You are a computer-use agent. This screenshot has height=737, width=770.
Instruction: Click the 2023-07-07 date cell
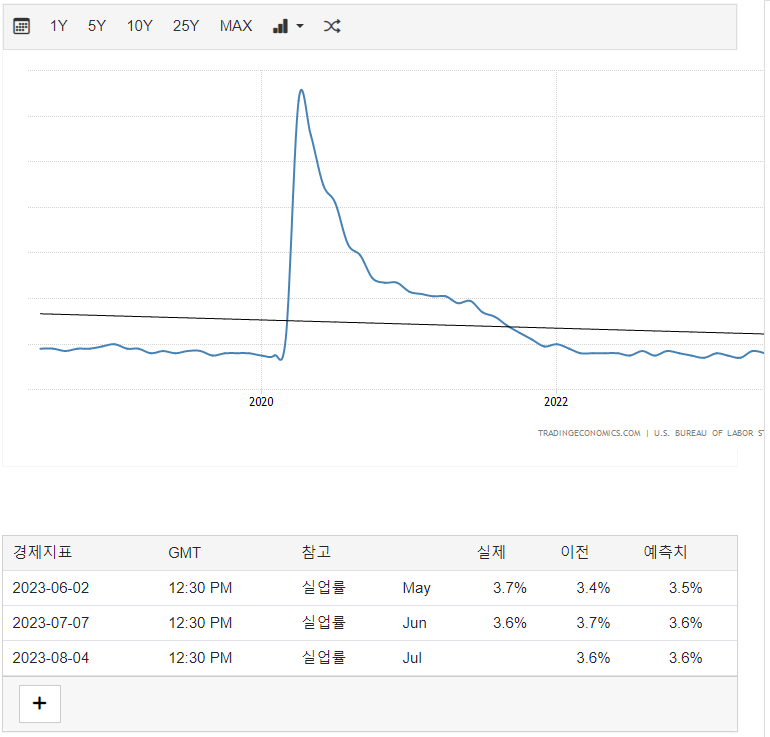(x=51, y=623)
